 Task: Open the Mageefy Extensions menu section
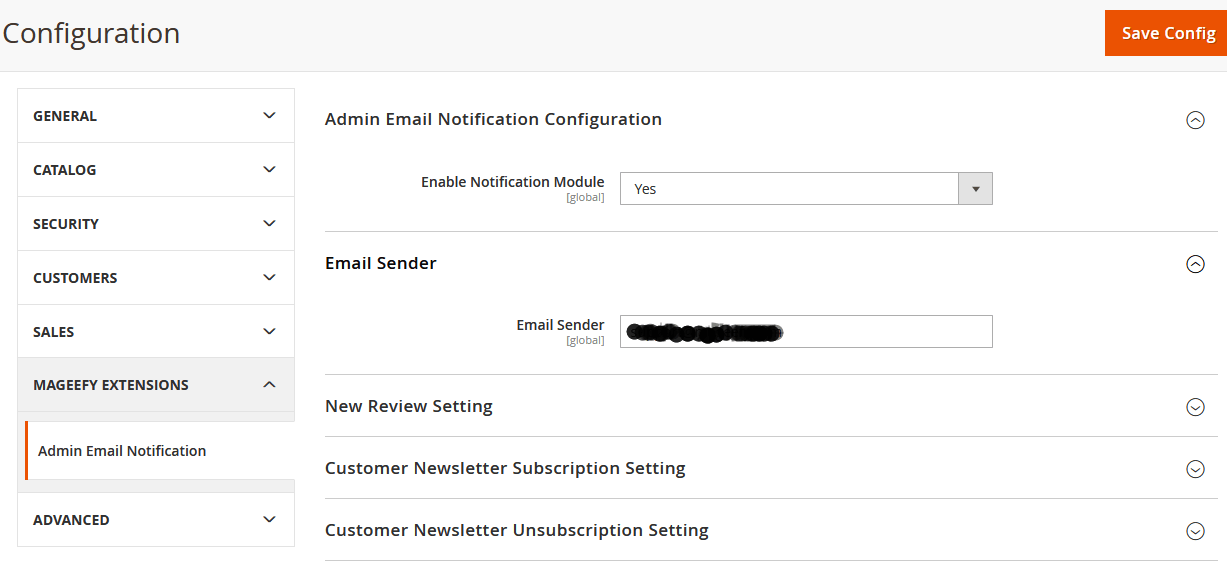tap(111, 385)
